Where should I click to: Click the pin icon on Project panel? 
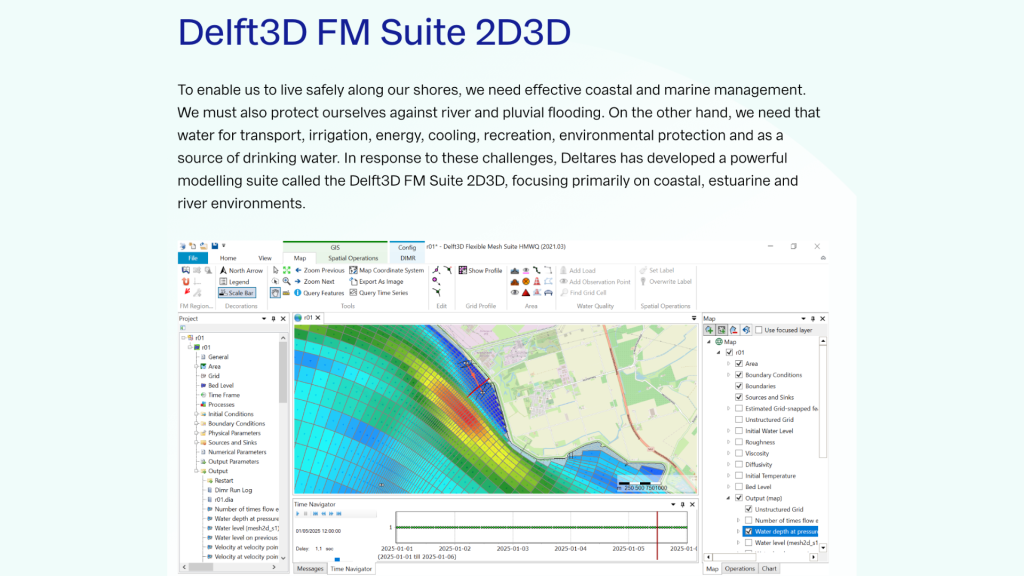274,319
